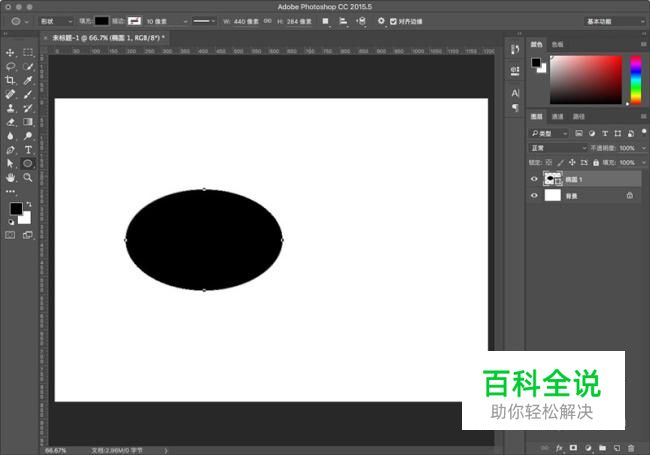Screen dimensions: 650x455
Task: Select the Eraser tool
Action: tap(10, 122)
